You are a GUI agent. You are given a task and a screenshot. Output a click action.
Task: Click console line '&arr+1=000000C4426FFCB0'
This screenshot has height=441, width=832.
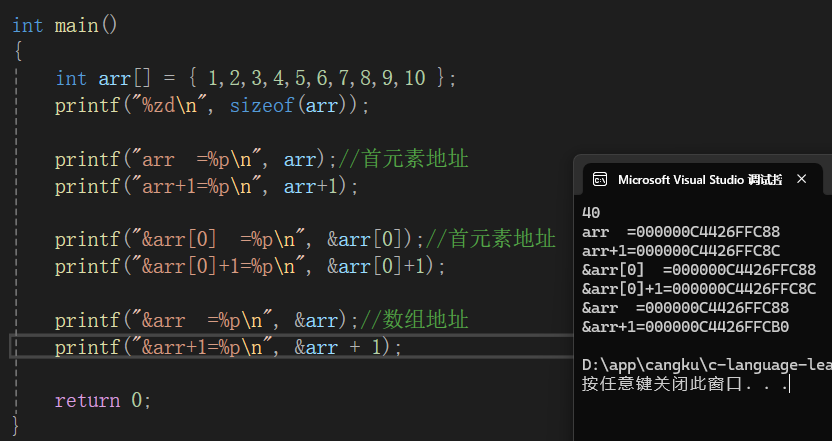(x=686, y=327)
